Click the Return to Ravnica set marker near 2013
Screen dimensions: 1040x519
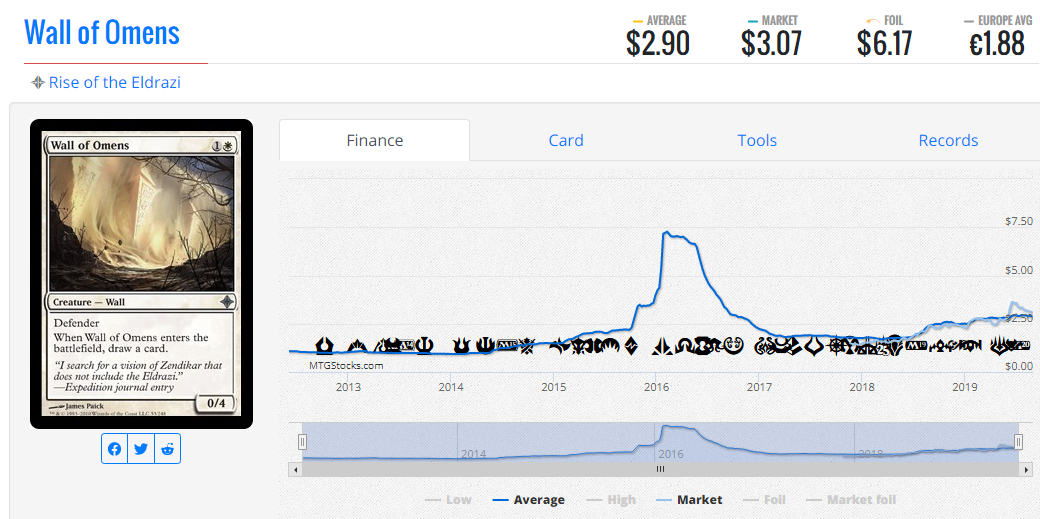pos(324,345)
